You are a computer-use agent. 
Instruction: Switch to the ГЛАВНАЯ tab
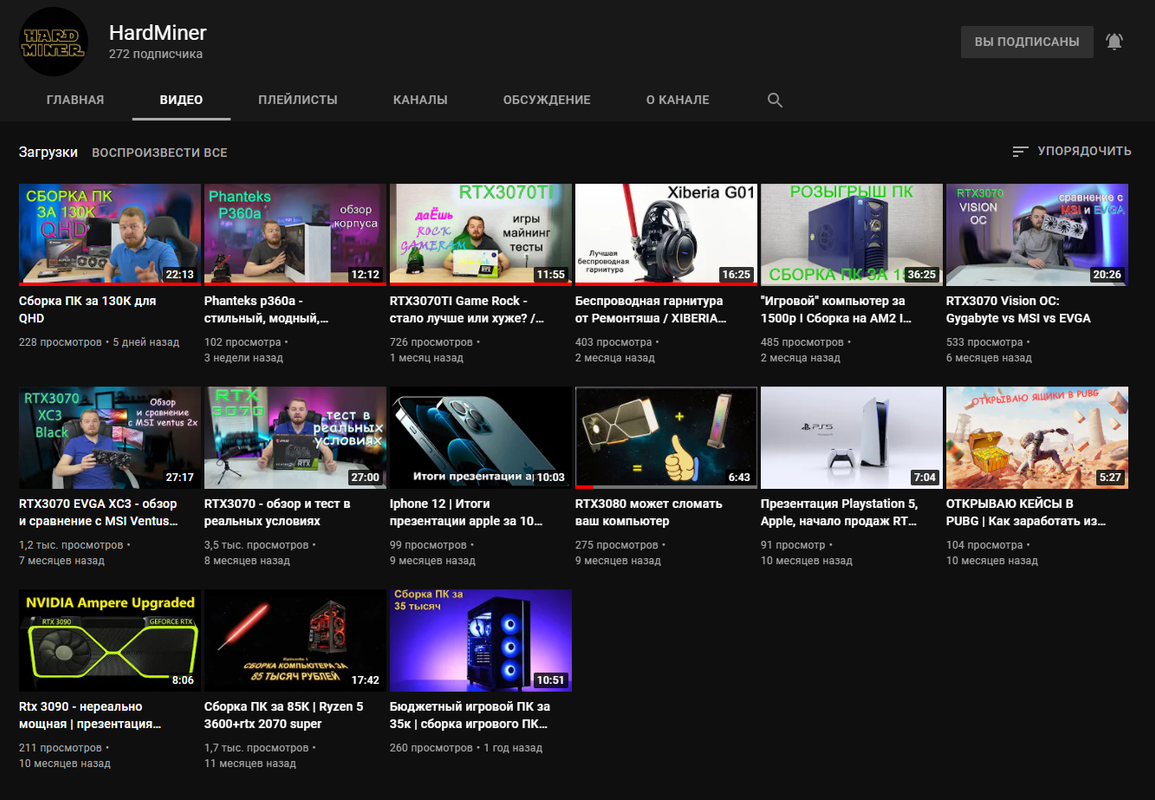coord(75,100)
